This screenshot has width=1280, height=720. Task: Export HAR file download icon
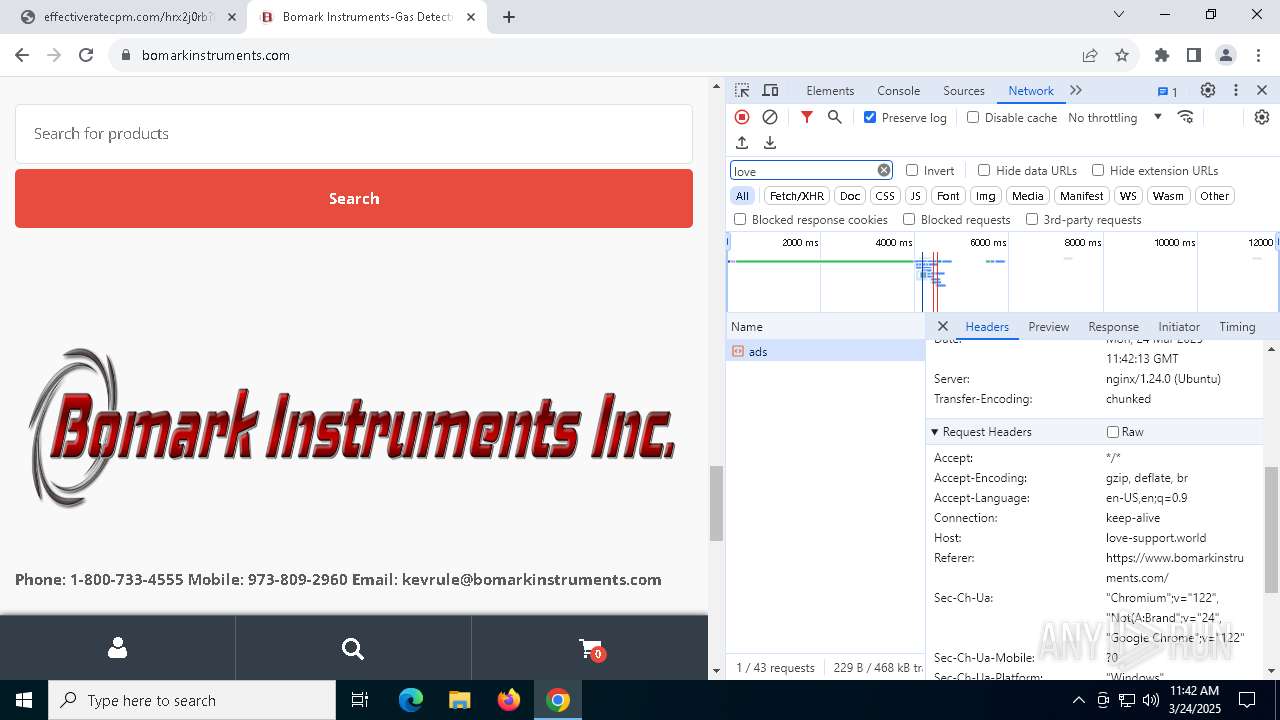[770, 143]
